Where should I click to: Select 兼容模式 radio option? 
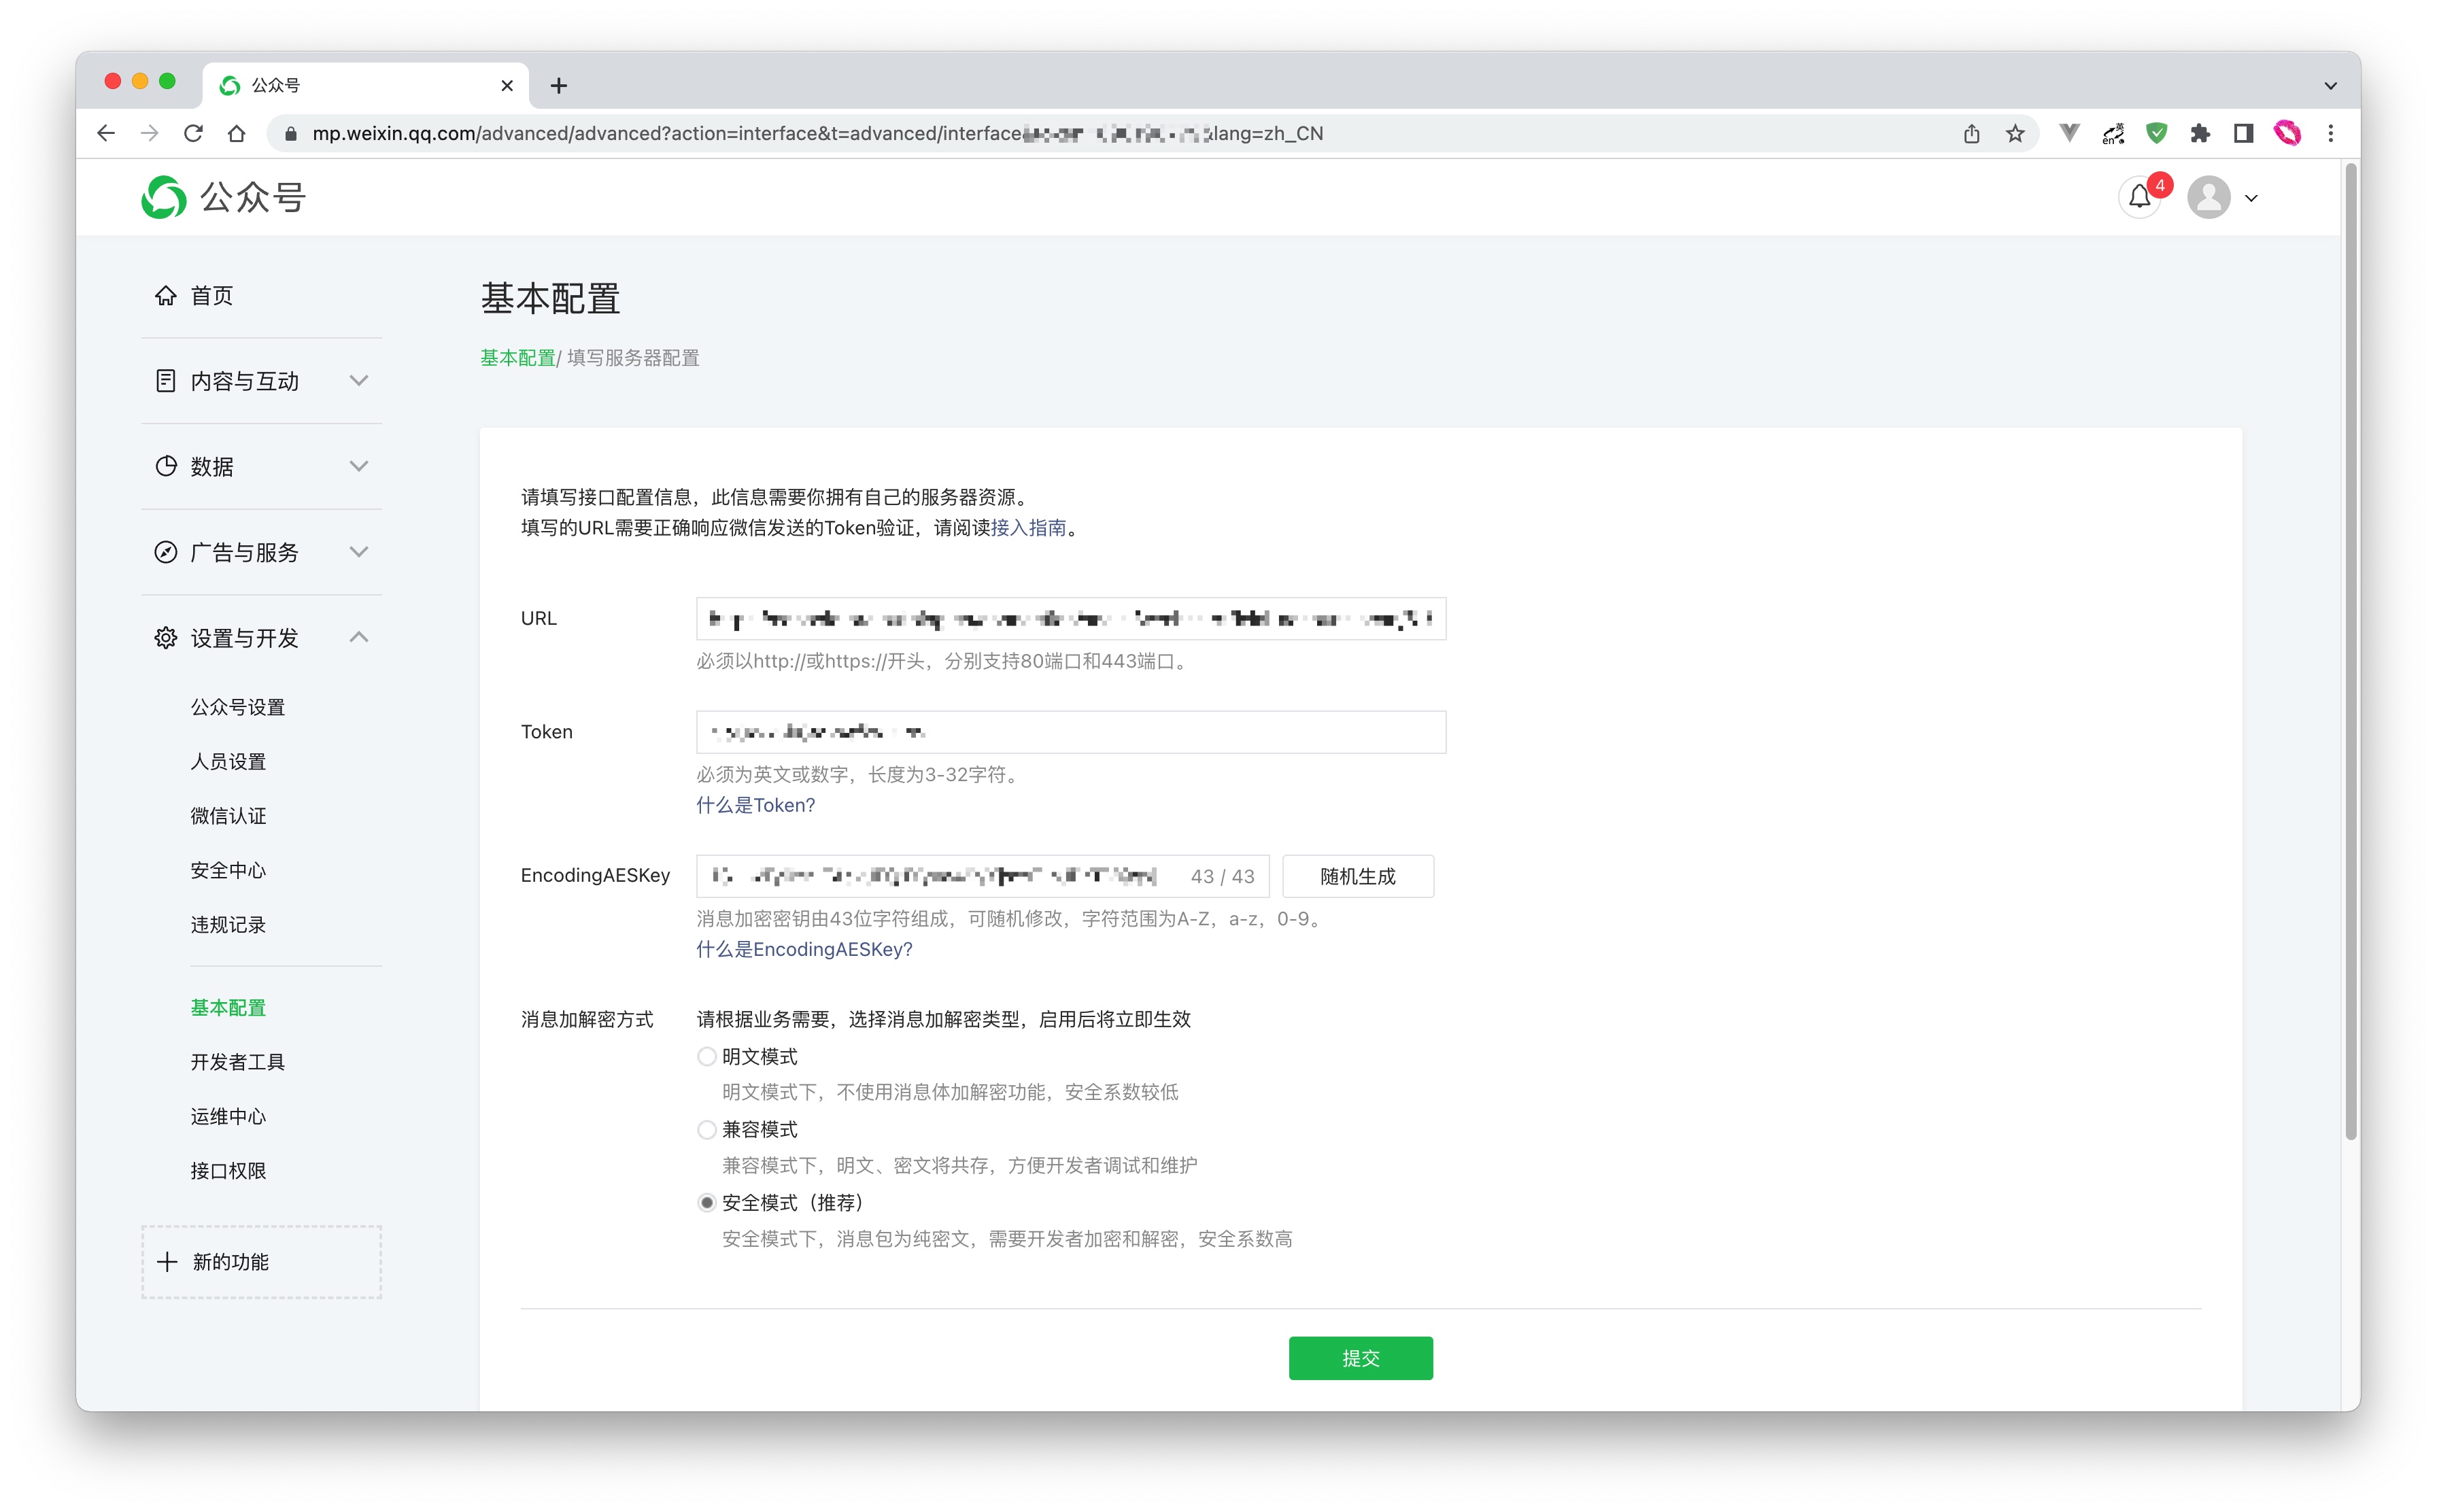click(707, 1129)
